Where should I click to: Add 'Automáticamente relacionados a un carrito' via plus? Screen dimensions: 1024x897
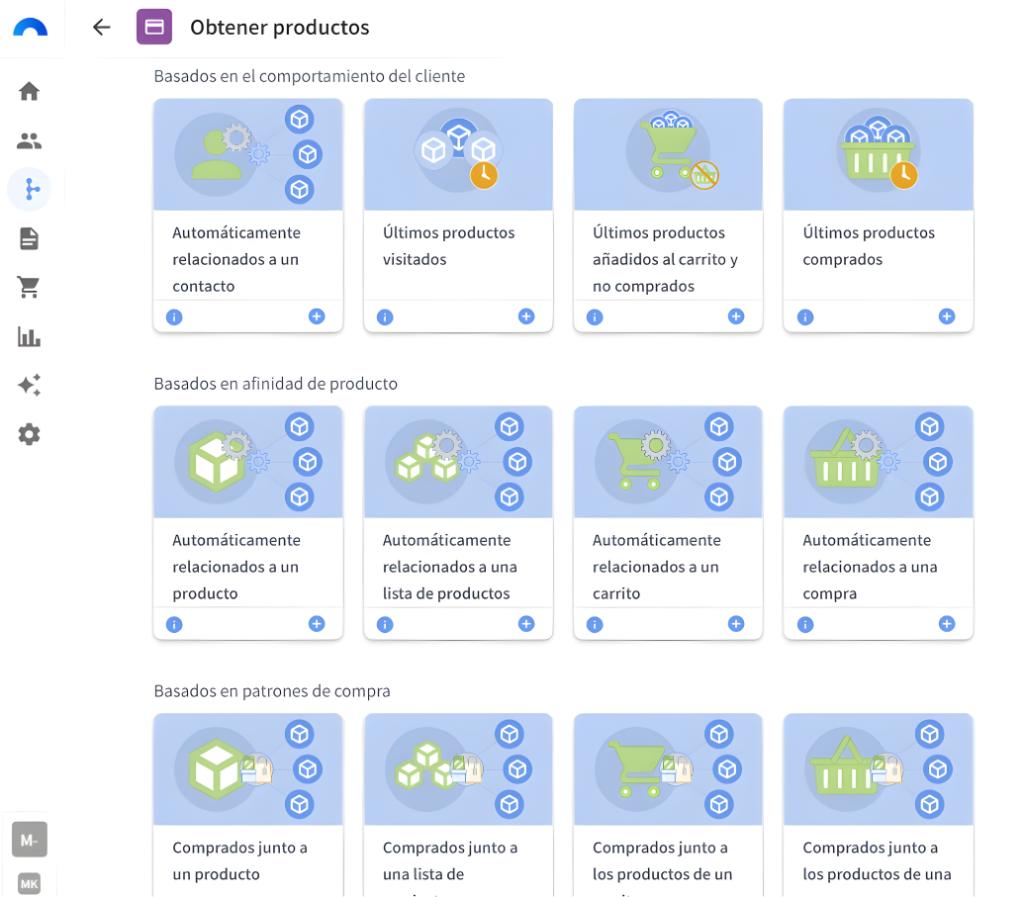[x=736, y=623]
